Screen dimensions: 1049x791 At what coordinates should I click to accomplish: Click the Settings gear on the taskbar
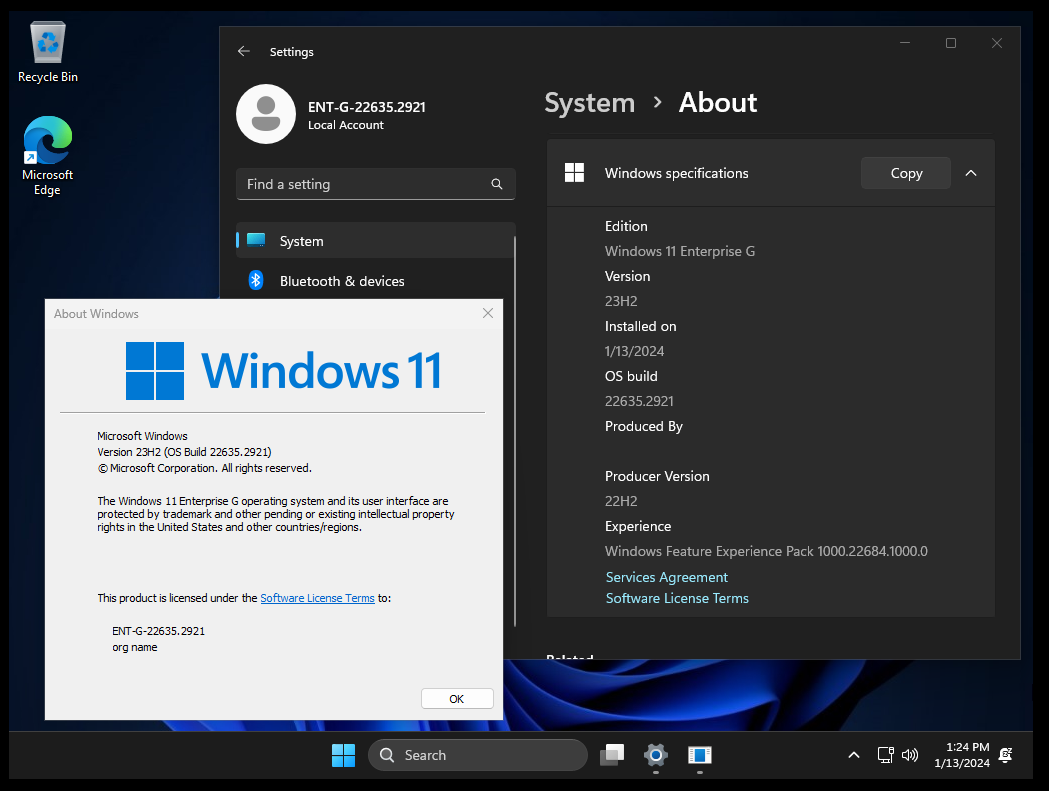tap(656, 755)
